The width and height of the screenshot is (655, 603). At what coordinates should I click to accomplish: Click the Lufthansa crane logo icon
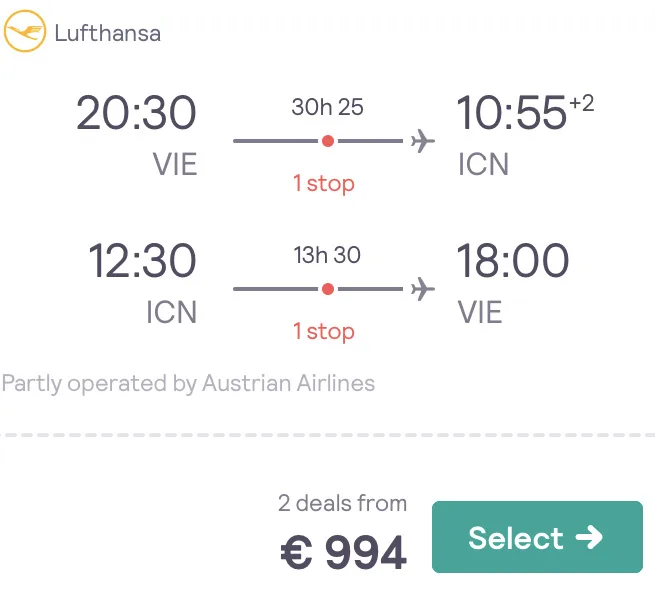(25, 31)
